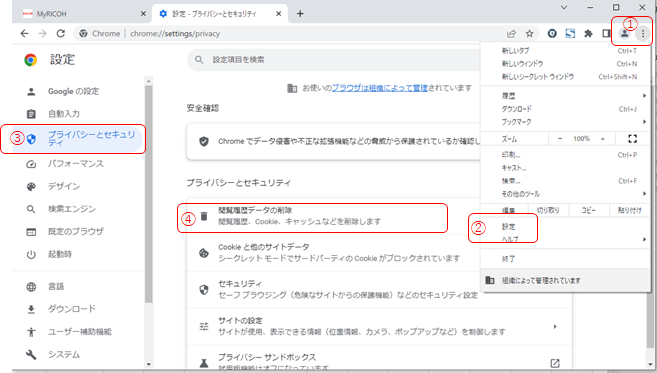Select 自動入力 in the sidebar

coord(64,114)
